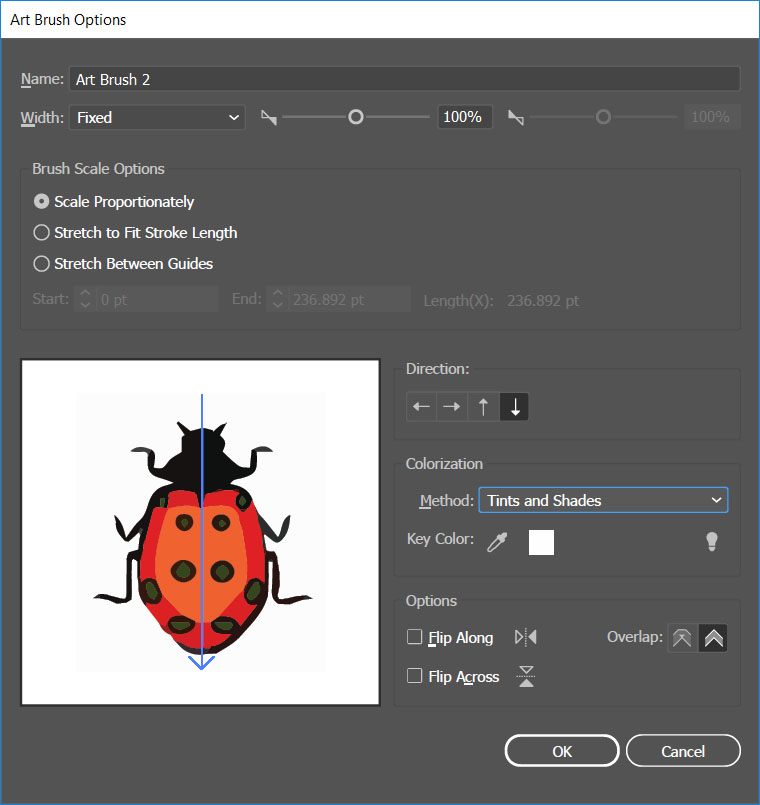
Task: Enable the Flip Along checkbox
Action: pos(415,637)
